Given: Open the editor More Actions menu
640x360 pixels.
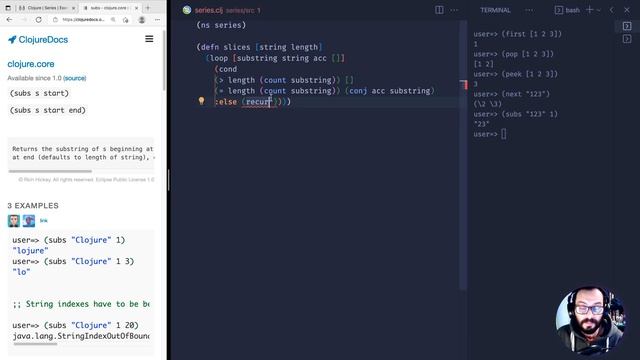Looking at the screenshot, I should coord(454,10).
